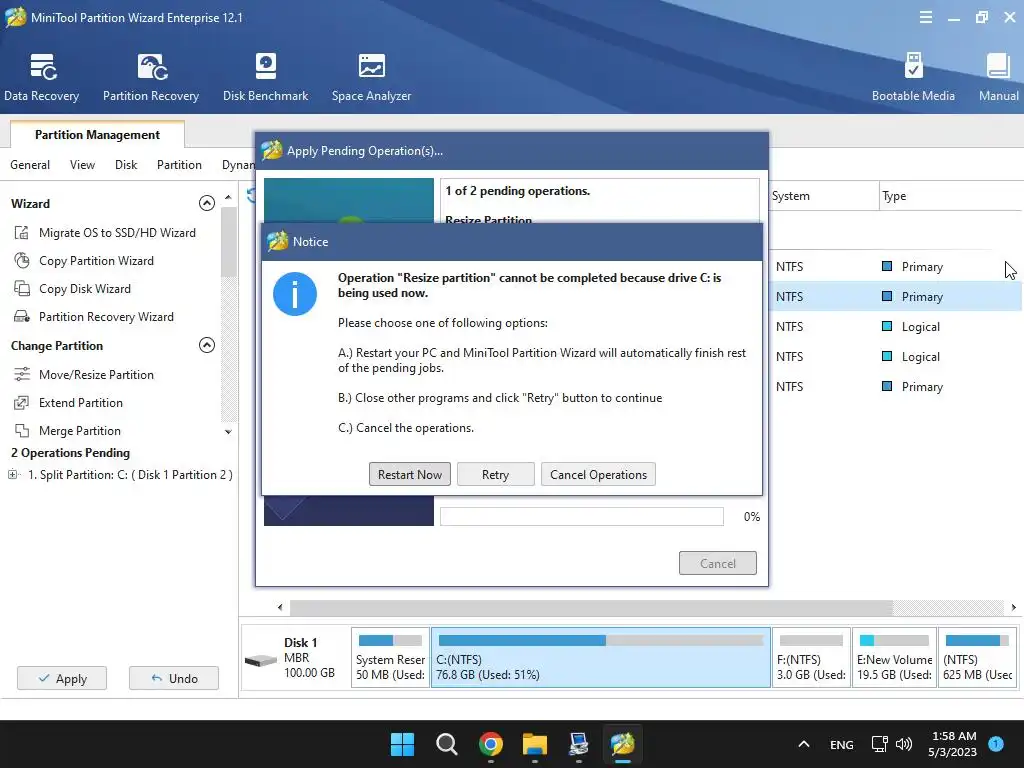This screenshot has height=768, width=1024.
Task: Select C:(NTFS) 76.8 GB partition block
Action: click(x=600, y=658)
